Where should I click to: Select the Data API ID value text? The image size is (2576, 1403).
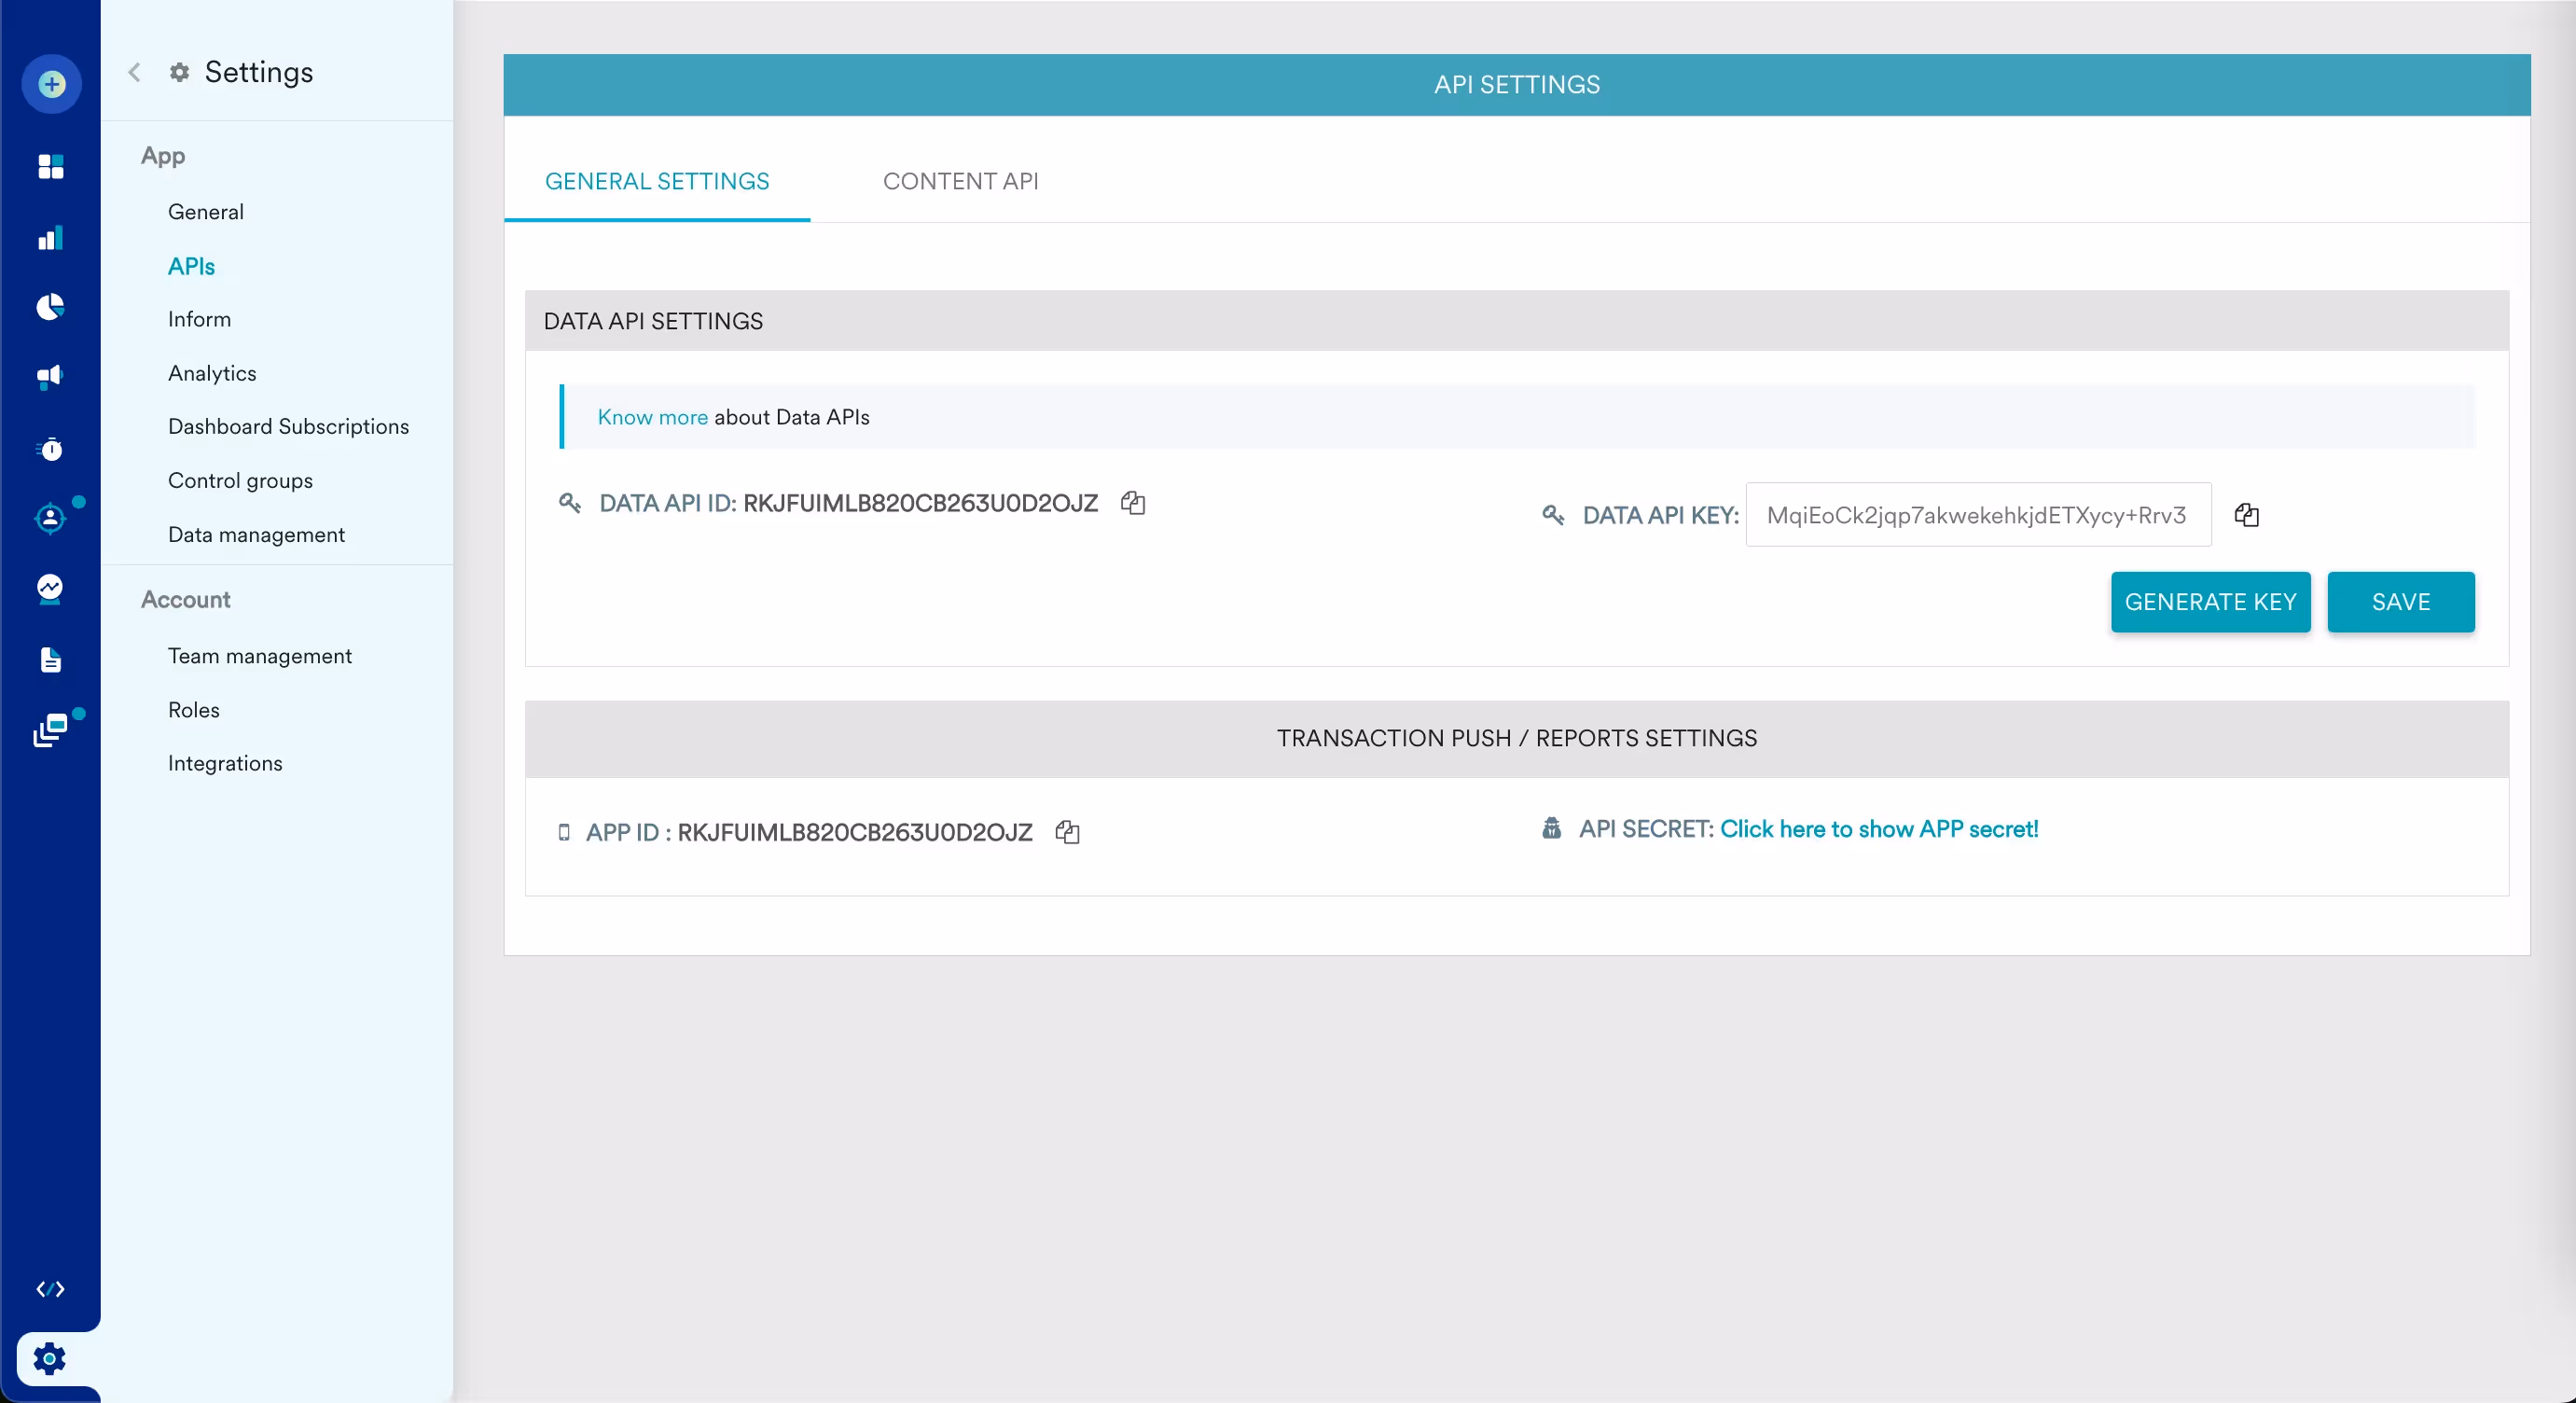[x=920, y=503]
